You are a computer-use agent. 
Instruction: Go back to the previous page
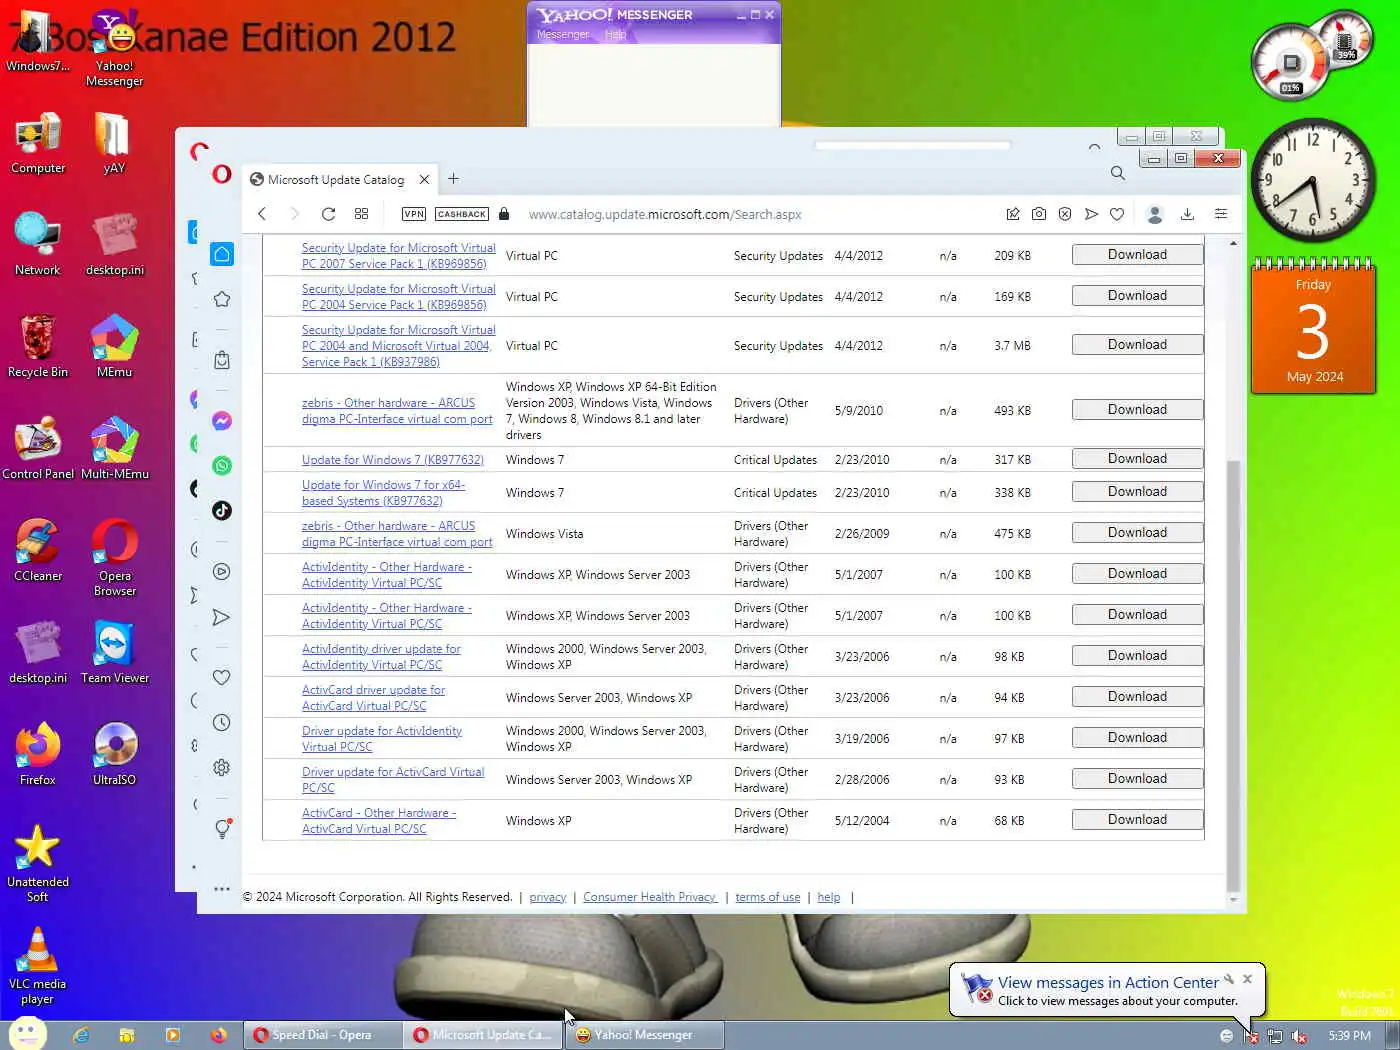[x=262, y=214]
